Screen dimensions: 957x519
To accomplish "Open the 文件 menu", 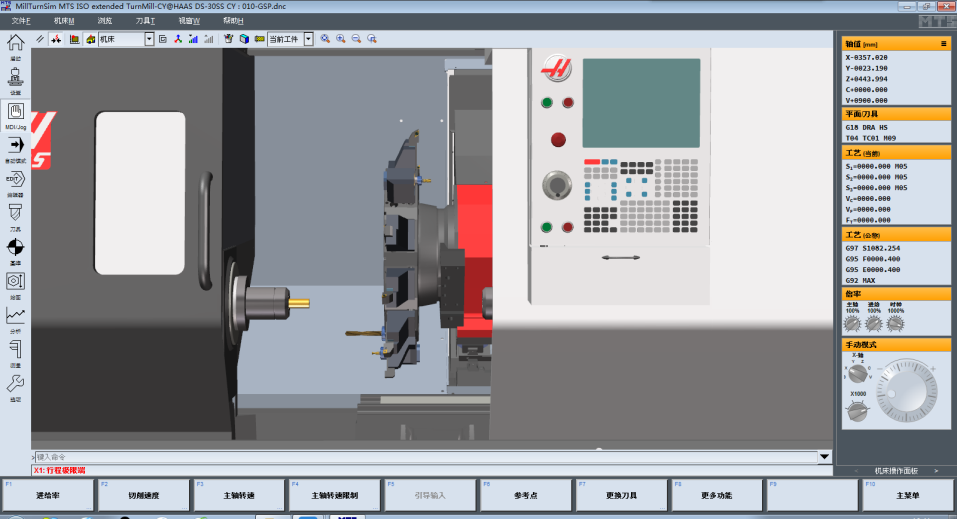I will [21, 20].
